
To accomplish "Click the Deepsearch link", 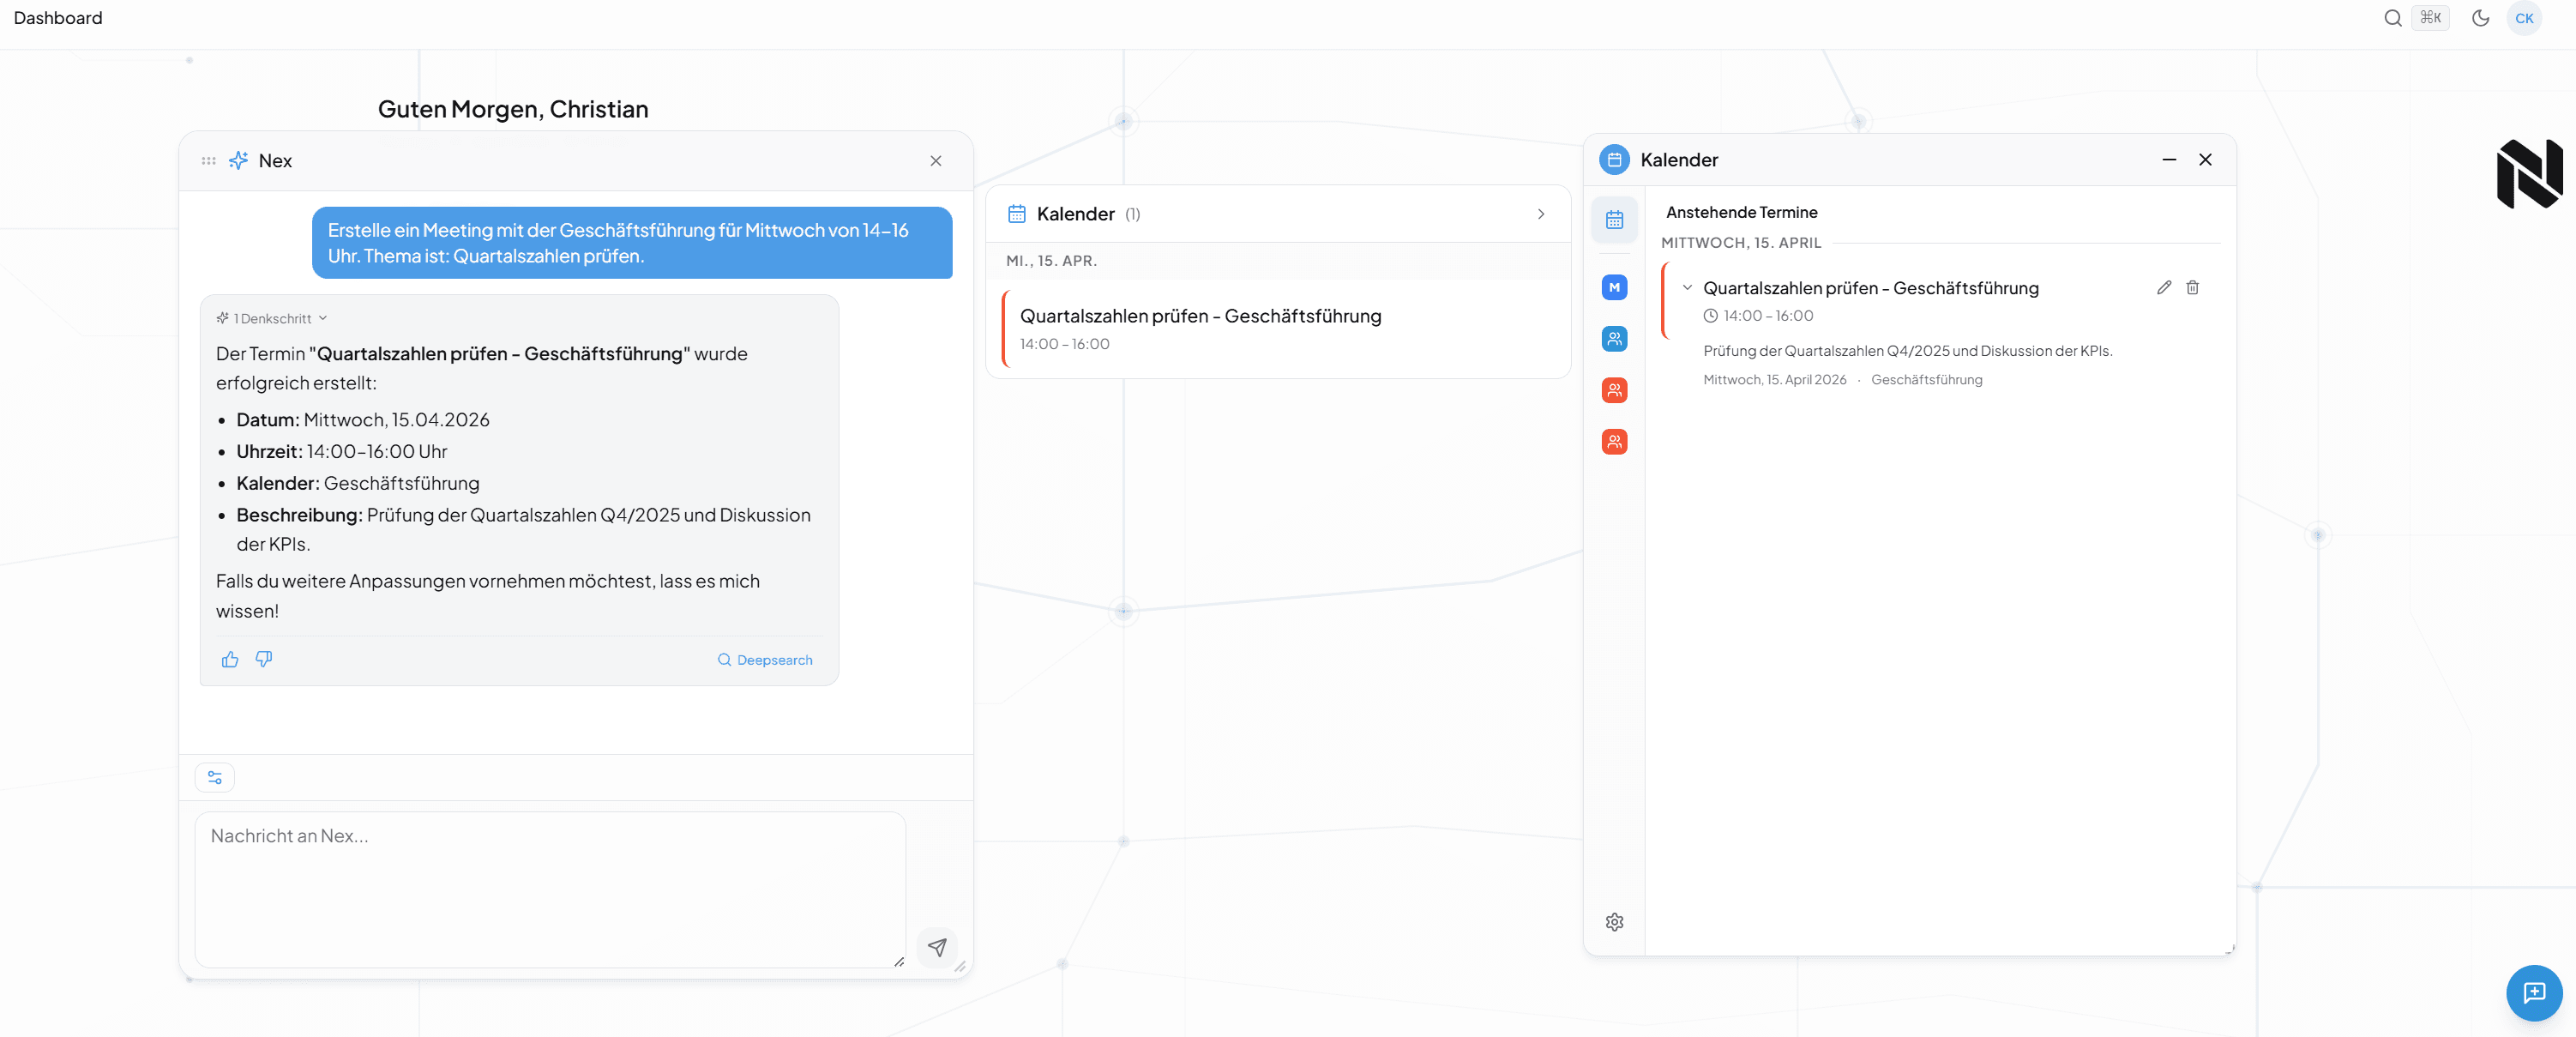I will [x=765, y=660].
